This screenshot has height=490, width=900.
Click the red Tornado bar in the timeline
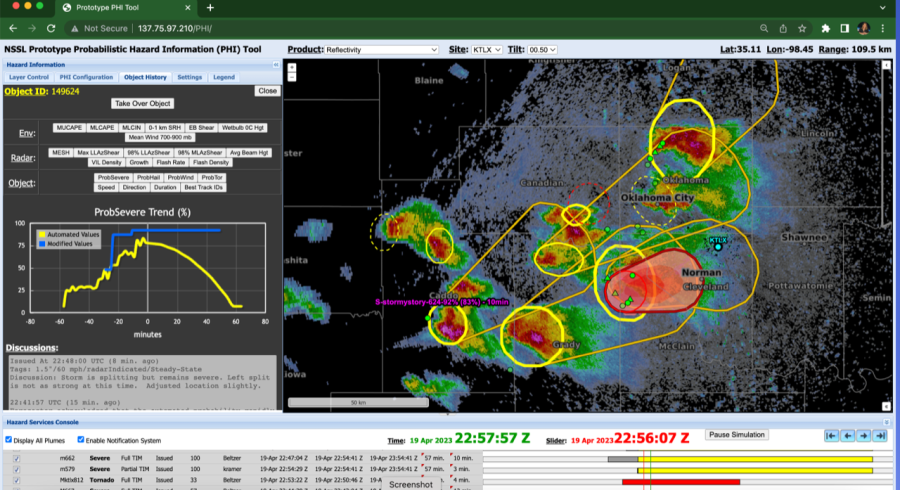[x=690, y=481]
